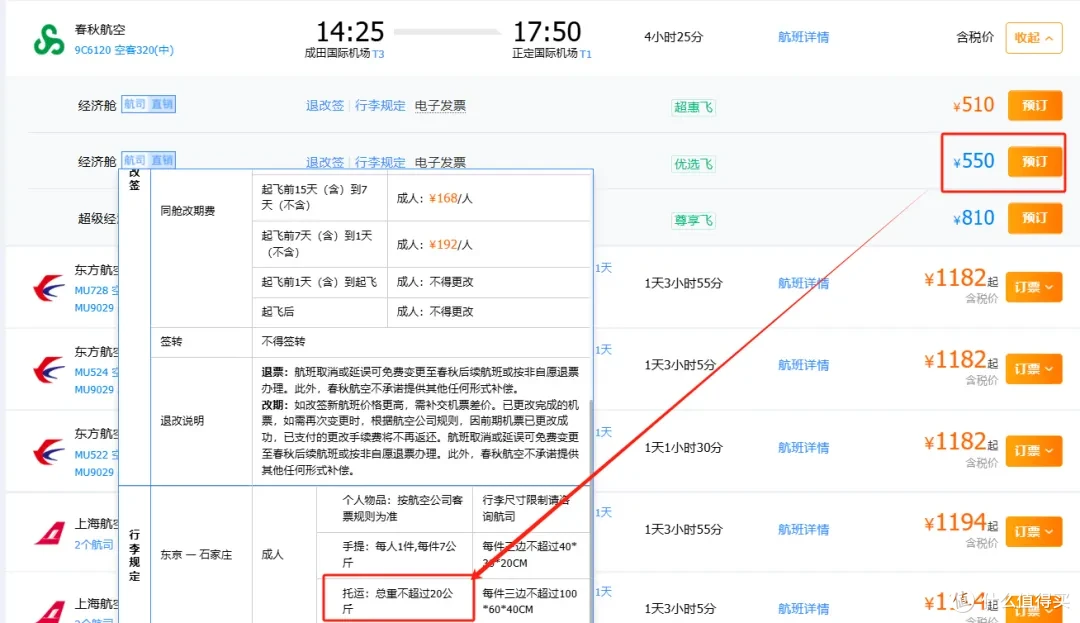1080x623 pixels.
Task: Open 航班详情 for the ¥1194 flight
Action: pos(803,529)
